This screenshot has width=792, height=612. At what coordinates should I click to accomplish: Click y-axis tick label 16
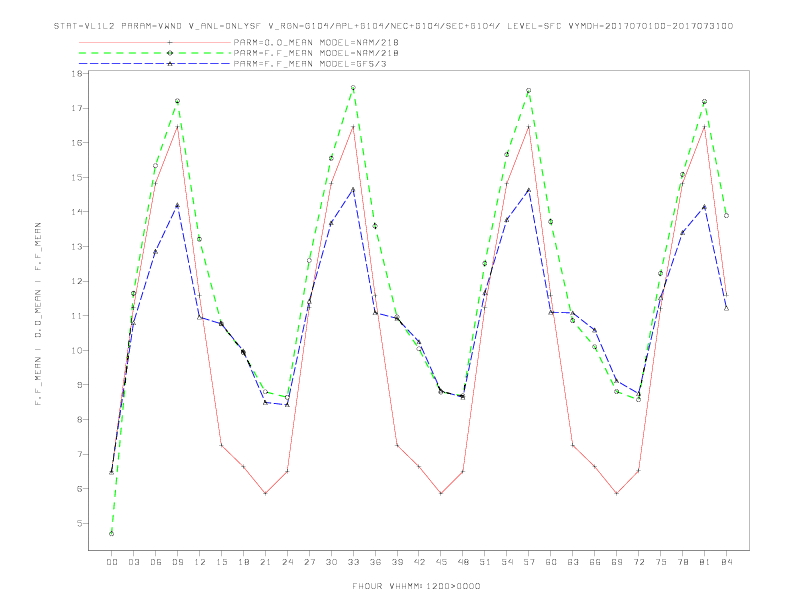coord(77,143)
